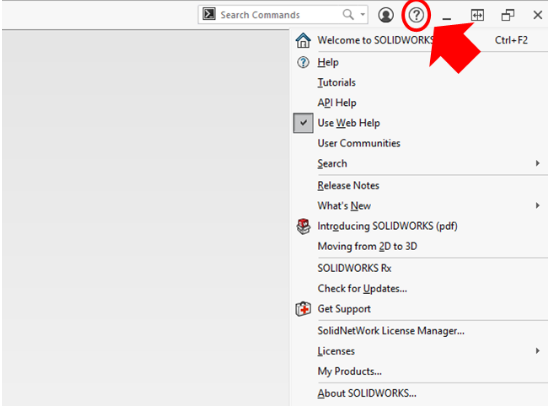Toggle the Use Web Help checkmark

coord(303,123)
